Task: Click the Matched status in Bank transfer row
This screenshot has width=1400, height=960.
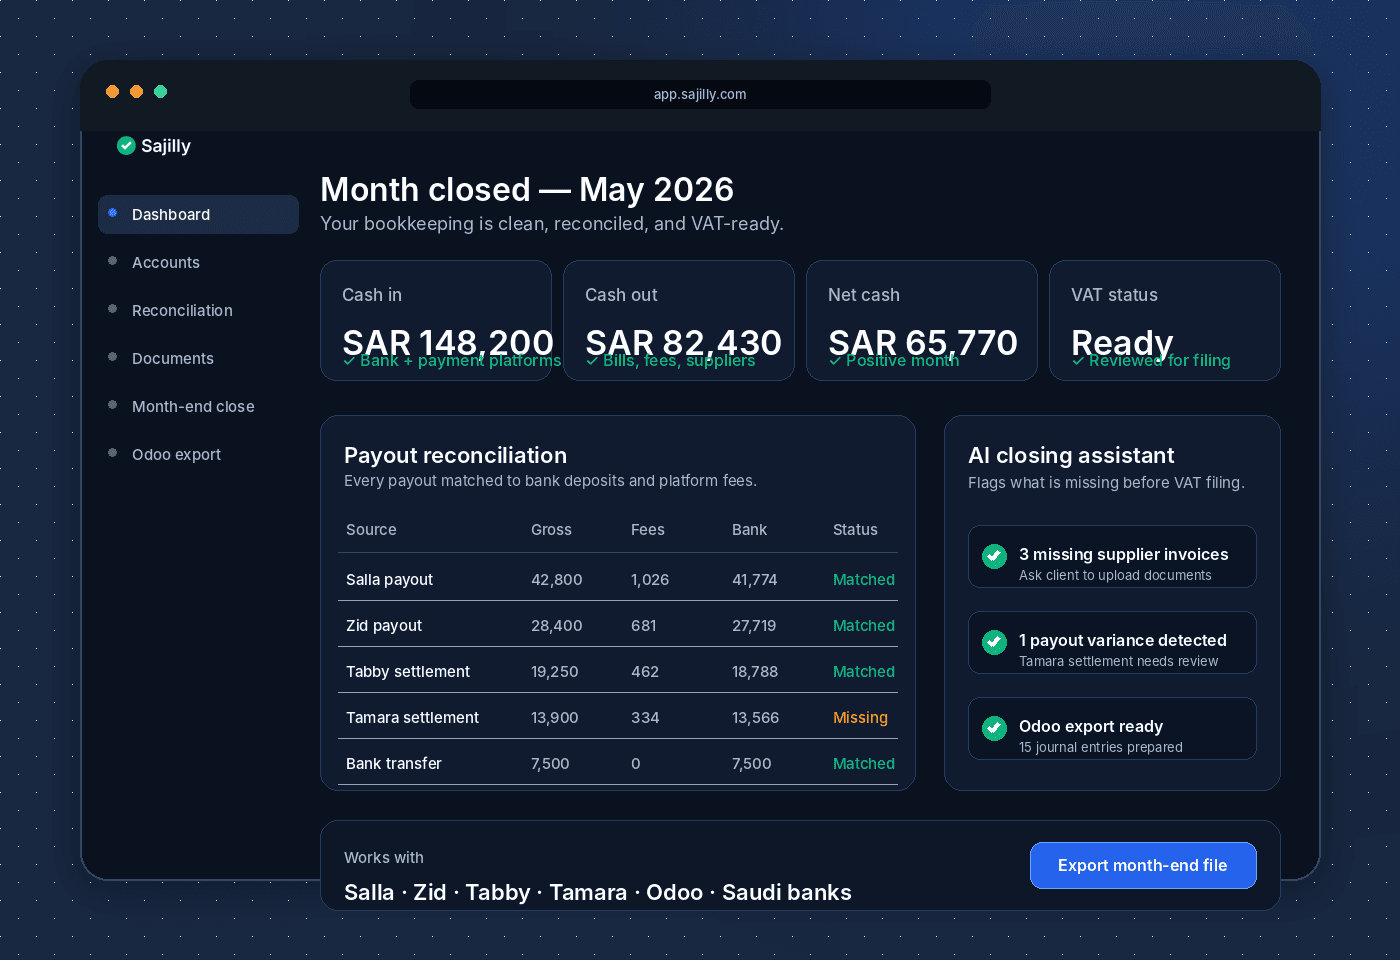Action: pos(864,764)
